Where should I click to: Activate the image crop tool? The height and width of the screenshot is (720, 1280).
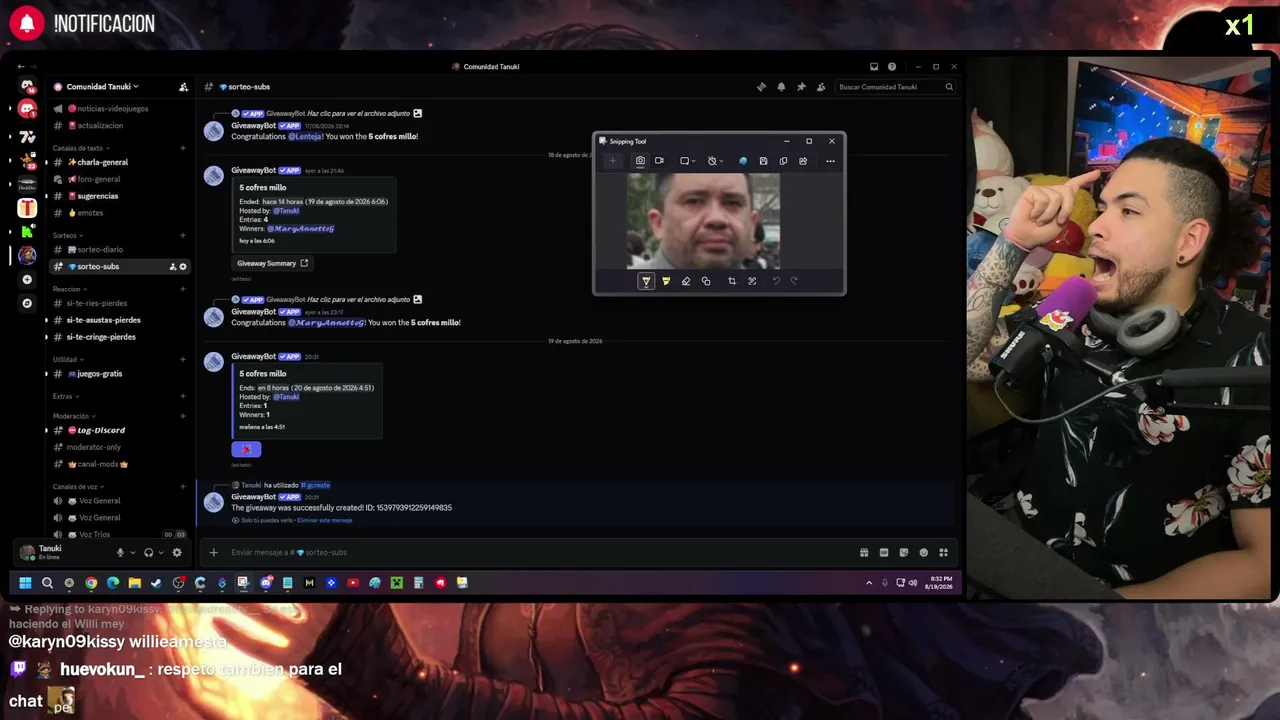click(732, 281)
